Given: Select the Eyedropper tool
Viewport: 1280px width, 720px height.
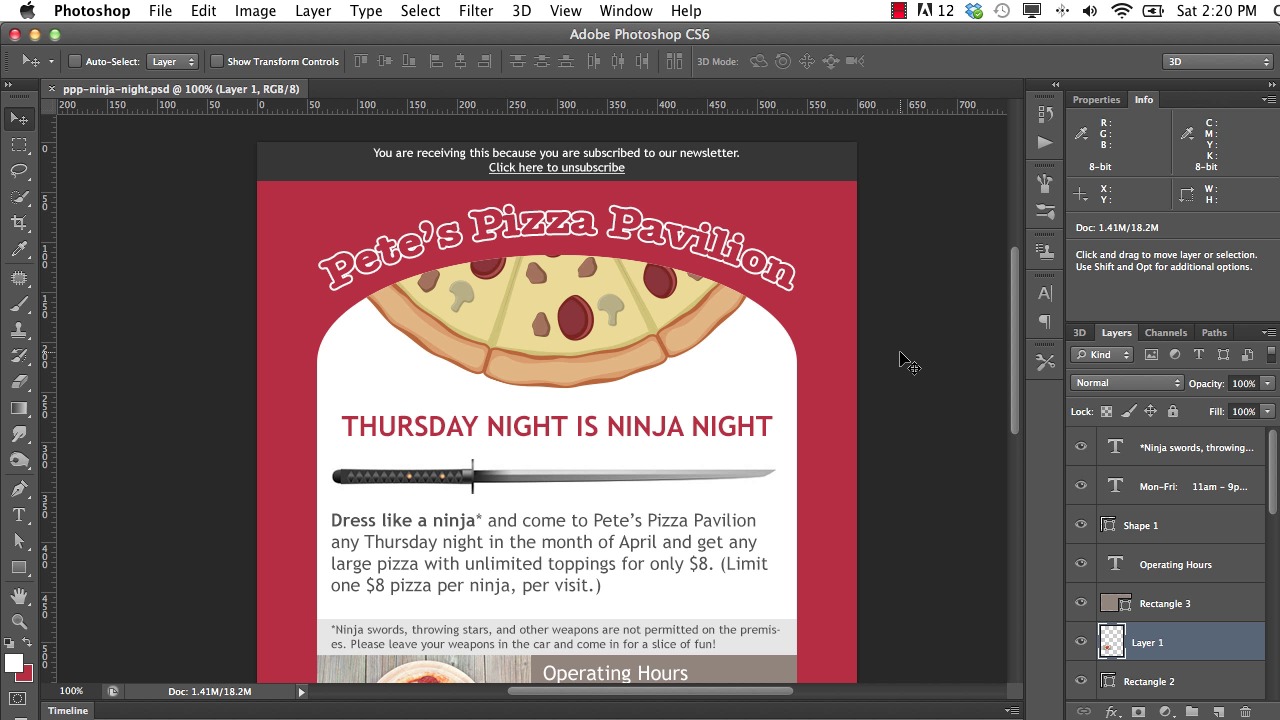Looking at the screenshot, I should pos(19,250).
